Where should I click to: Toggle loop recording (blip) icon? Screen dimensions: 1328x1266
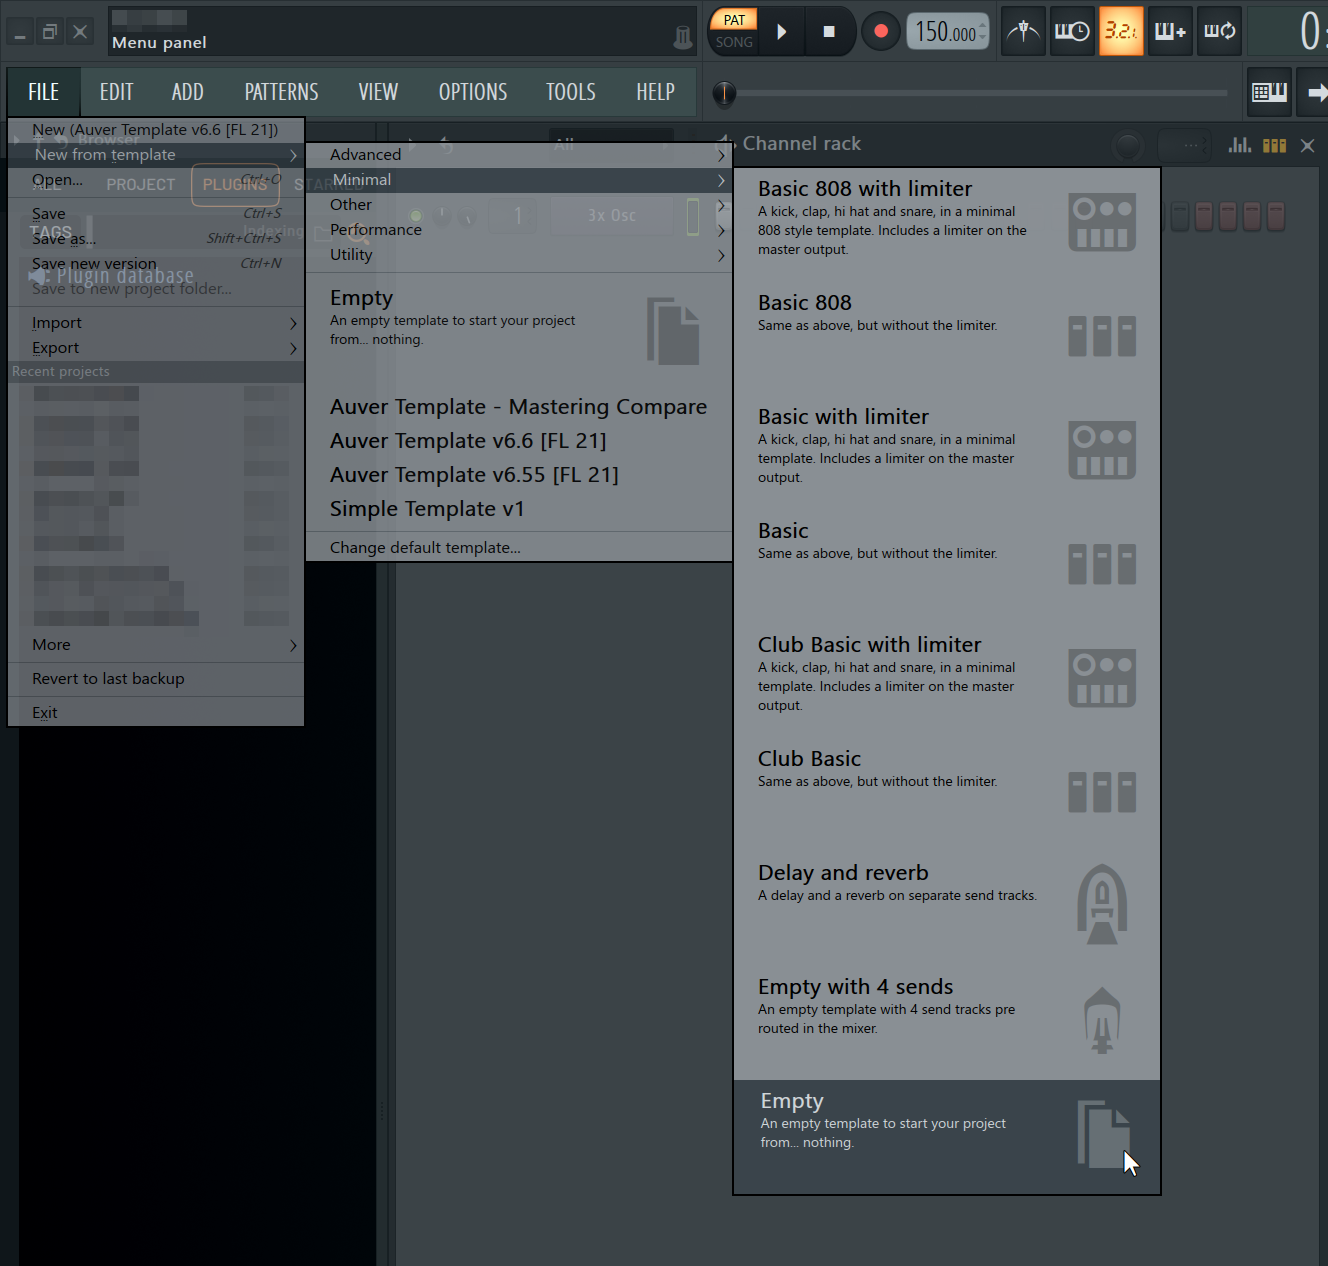1218,30
